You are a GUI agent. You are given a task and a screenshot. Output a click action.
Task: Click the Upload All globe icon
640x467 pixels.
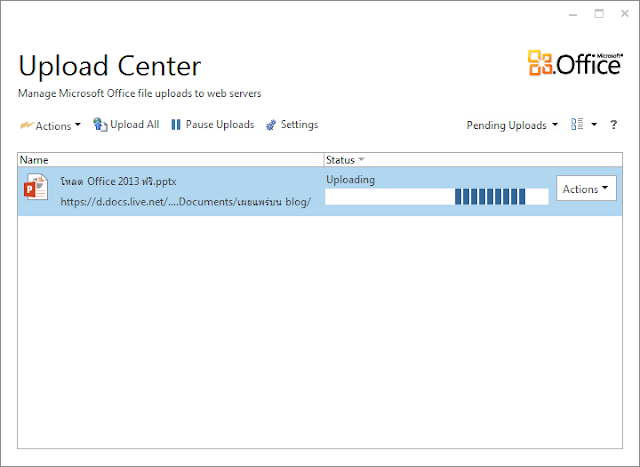tap(100, 125)
